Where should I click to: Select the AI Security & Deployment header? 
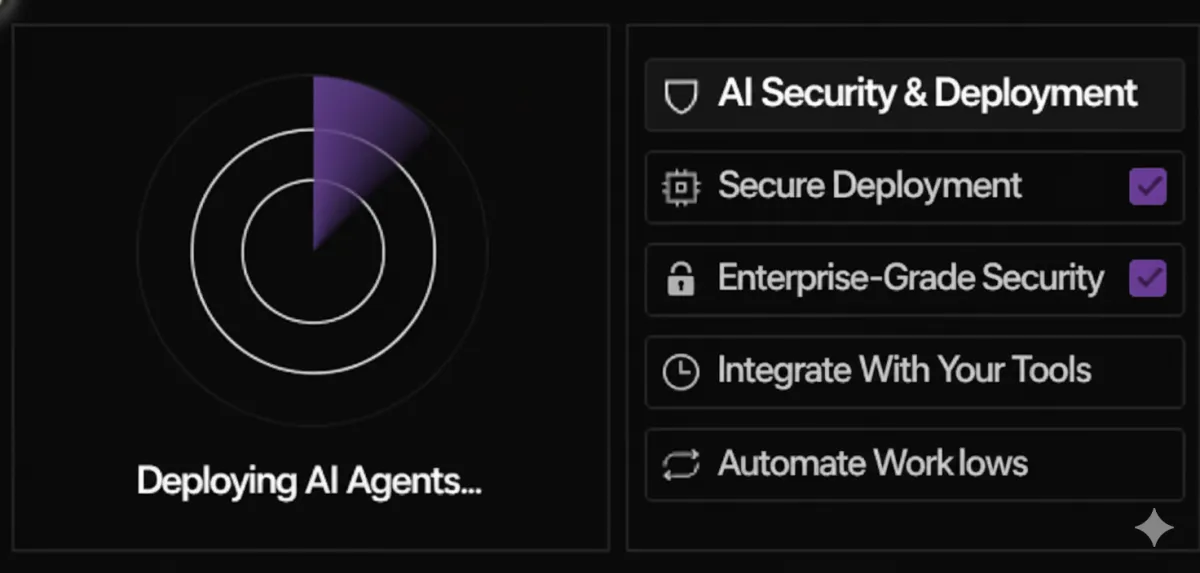pyautogui.click(x=914, y=95)
